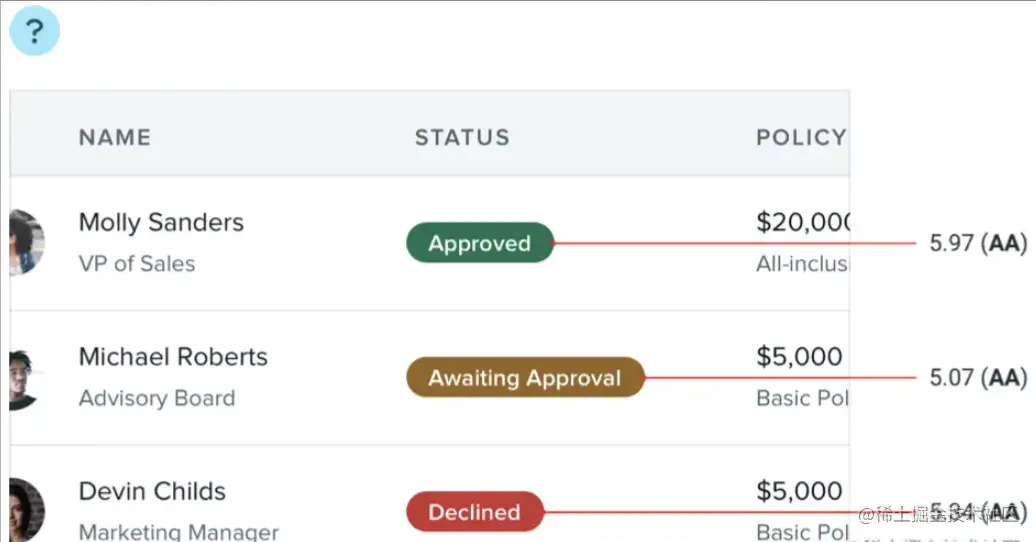Viewport: 1036px width, 542px height.
Task: Open Molly Sanders name link
Action: (161, 222)
